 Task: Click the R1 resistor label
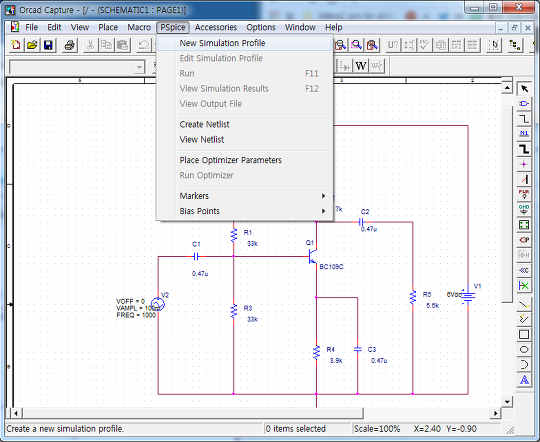pos(248,233)
